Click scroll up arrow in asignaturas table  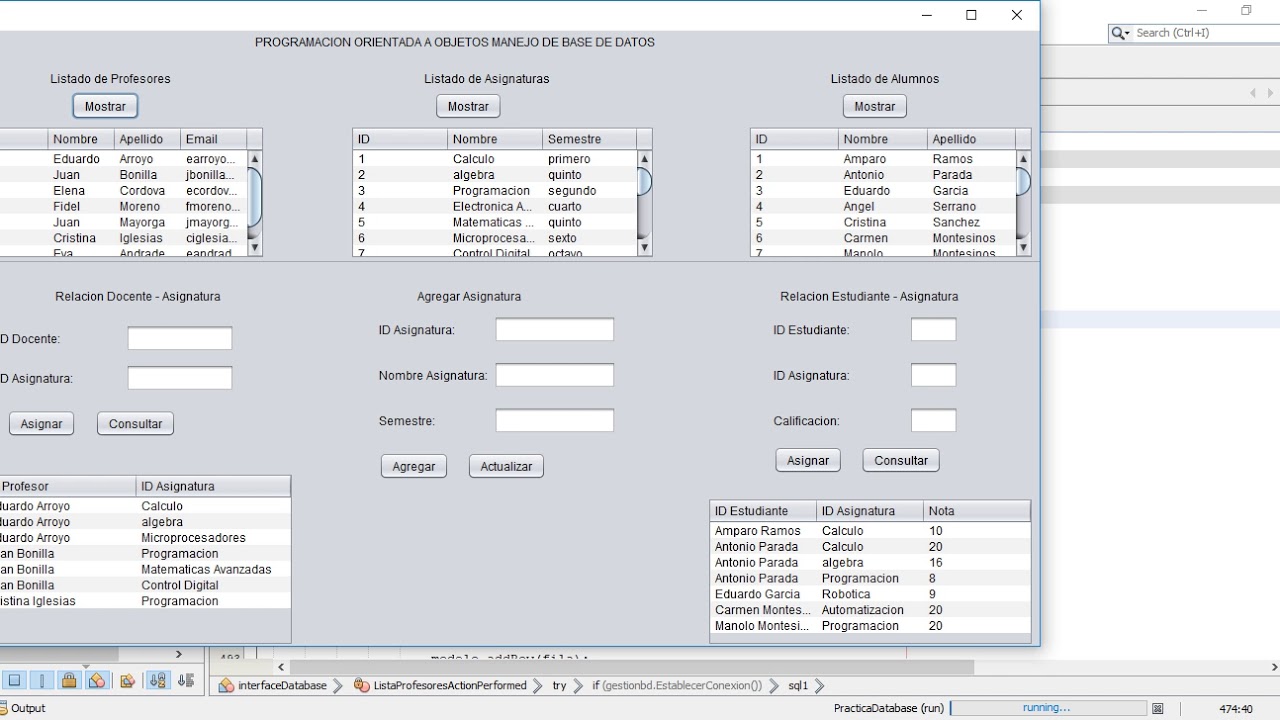click(644, 159)
